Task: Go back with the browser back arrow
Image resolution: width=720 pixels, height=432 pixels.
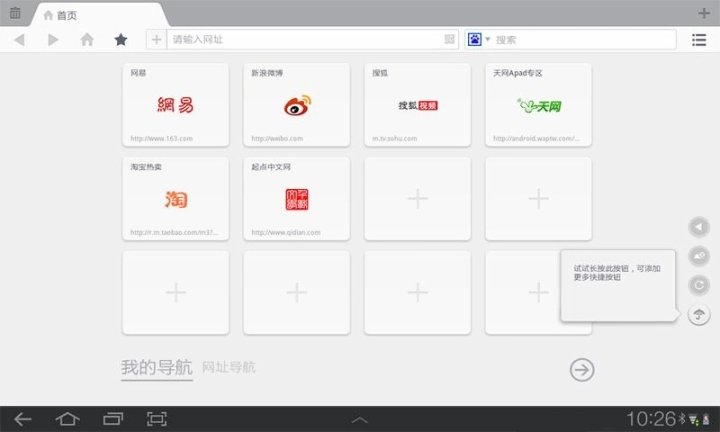Action: point(19,40)
